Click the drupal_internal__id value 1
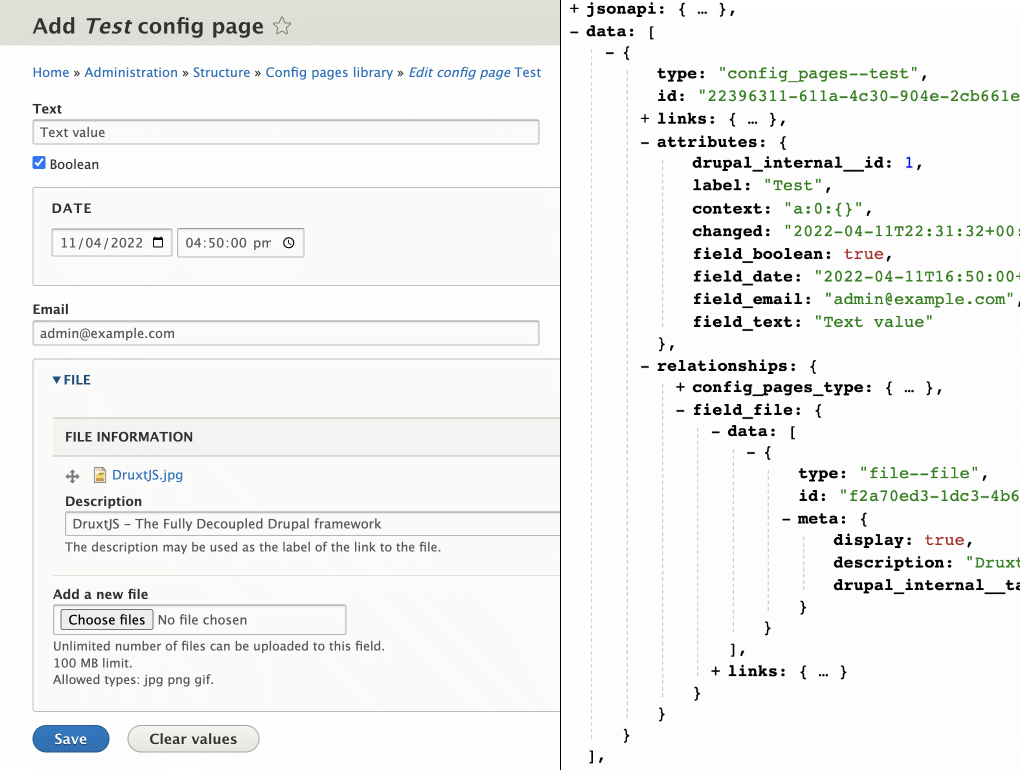 [909, 163]
